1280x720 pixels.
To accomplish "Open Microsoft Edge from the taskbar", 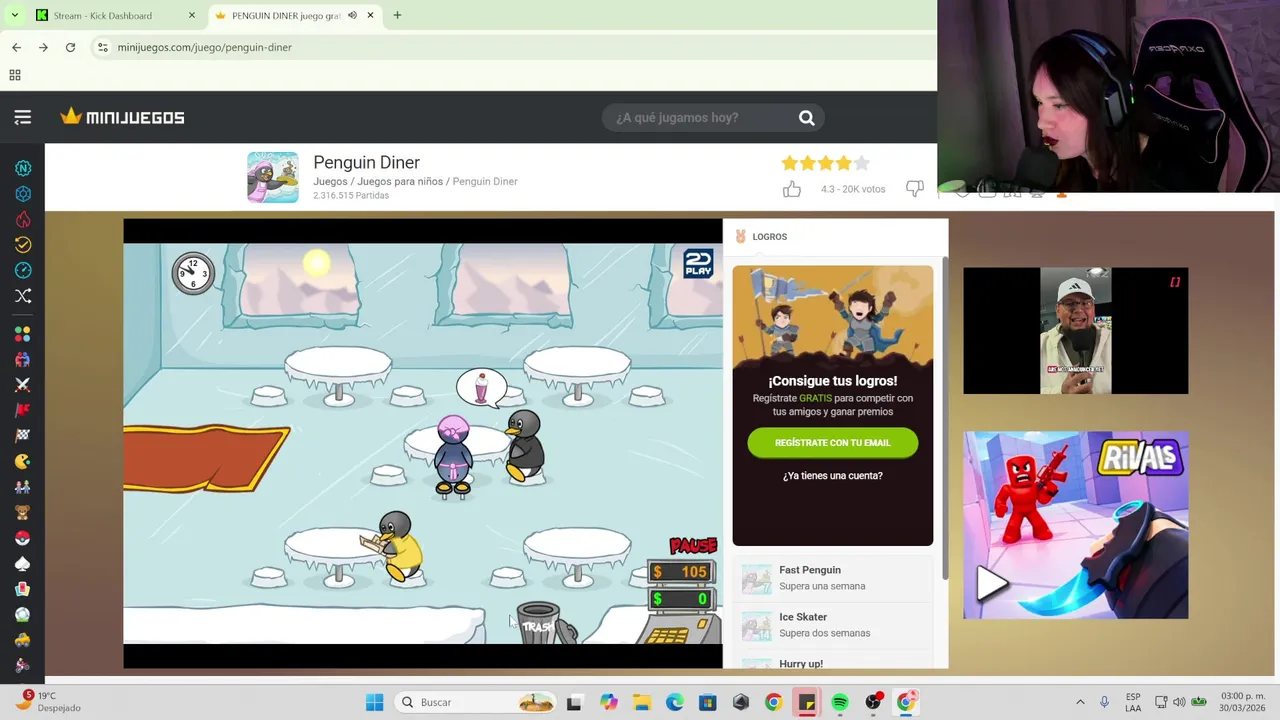I will (674, 702).
